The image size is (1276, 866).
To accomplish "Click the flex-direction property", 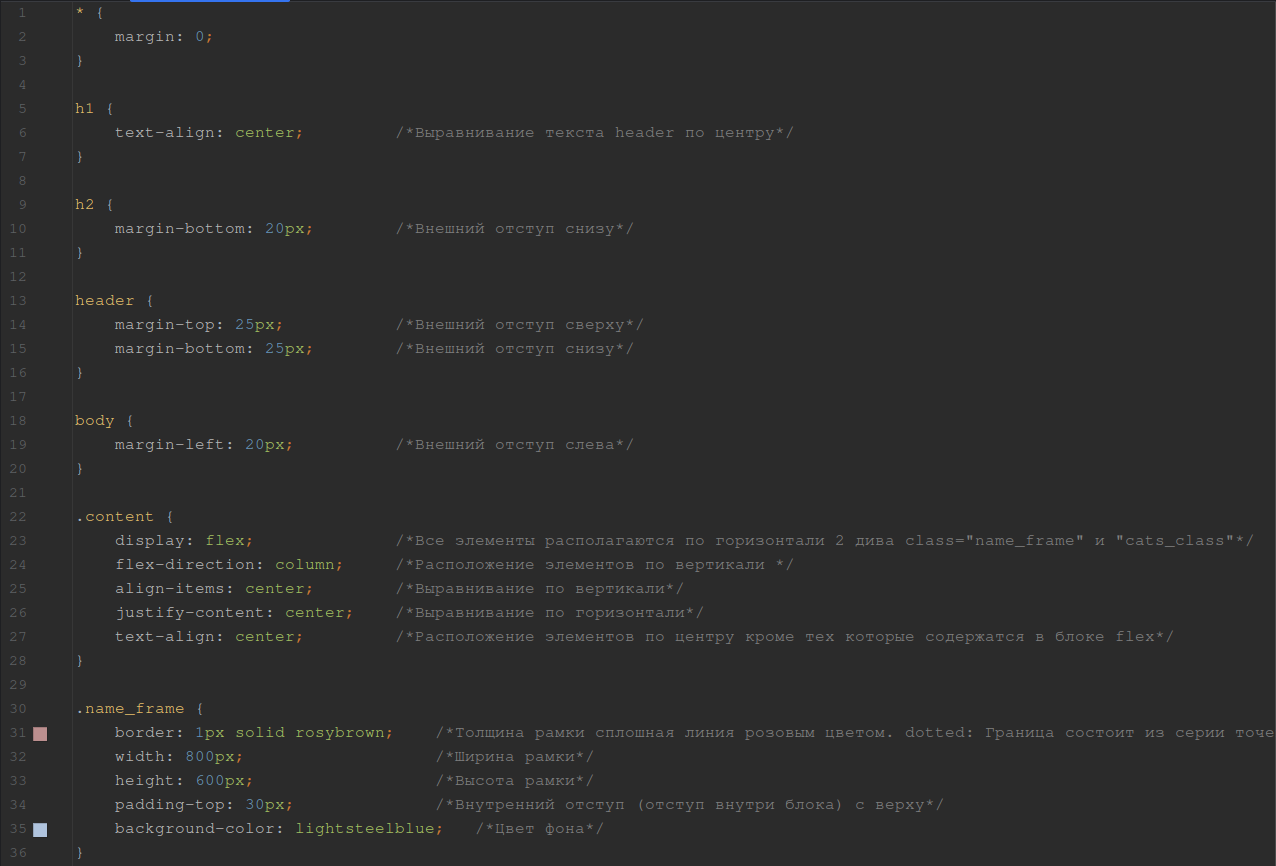I will coord(184,565).
